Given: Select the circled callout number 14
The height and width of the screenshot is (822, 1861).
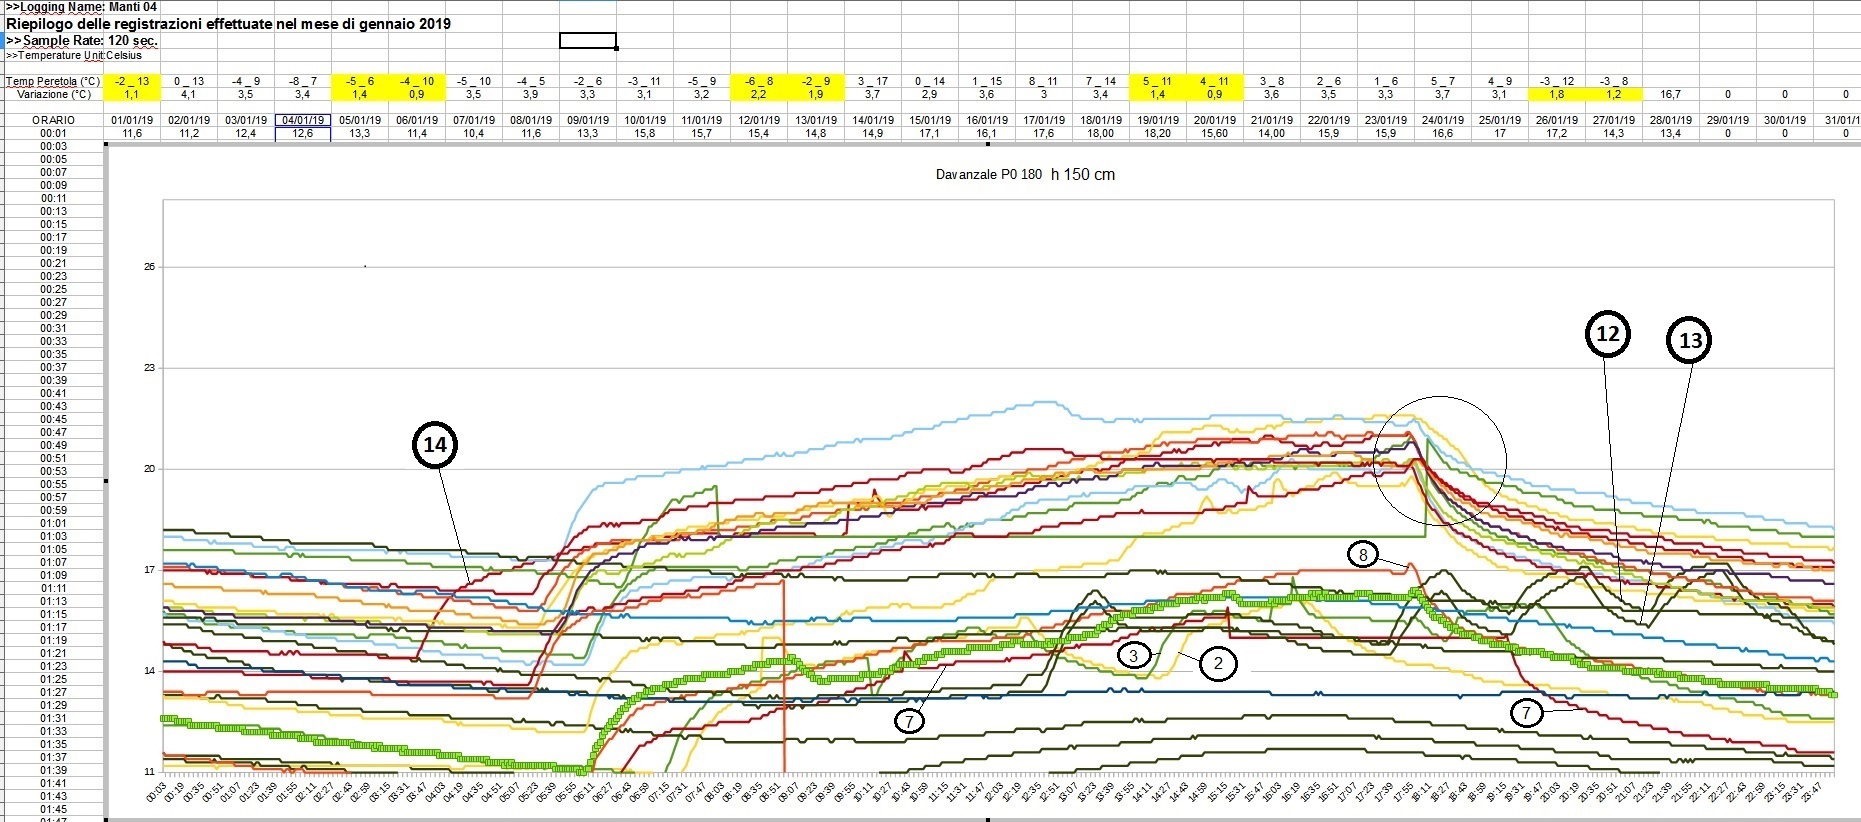Looking at the screenshot, I should tap(435, 445).
